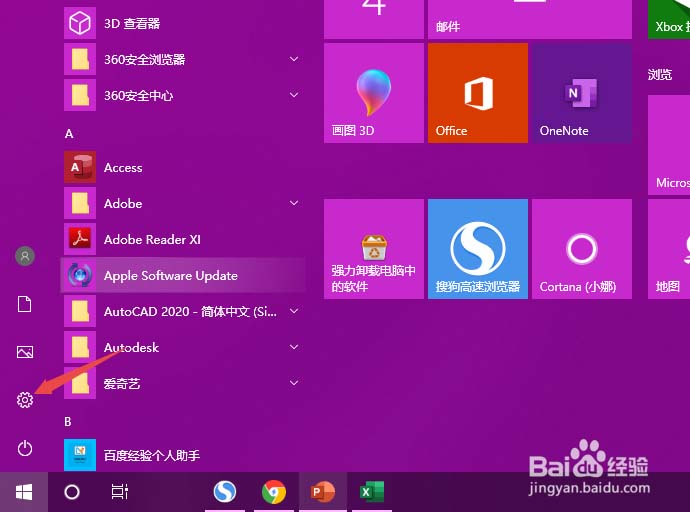Viewport: 690px width, 512px height.
Task: Open Chrome from the taskbar
Action: (x=274, y=492)
